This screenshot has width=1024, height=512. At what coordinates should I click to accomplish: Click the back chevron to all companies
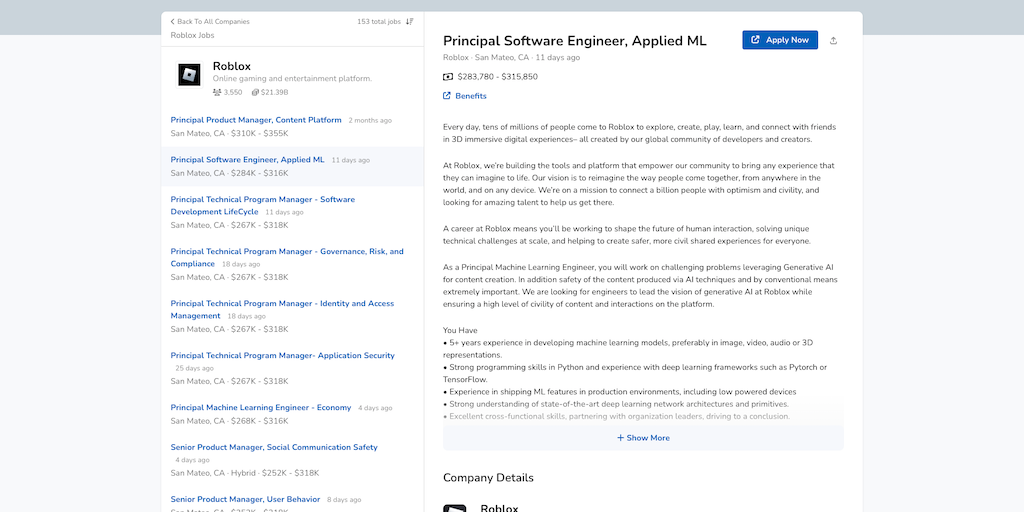coord(172,21)
